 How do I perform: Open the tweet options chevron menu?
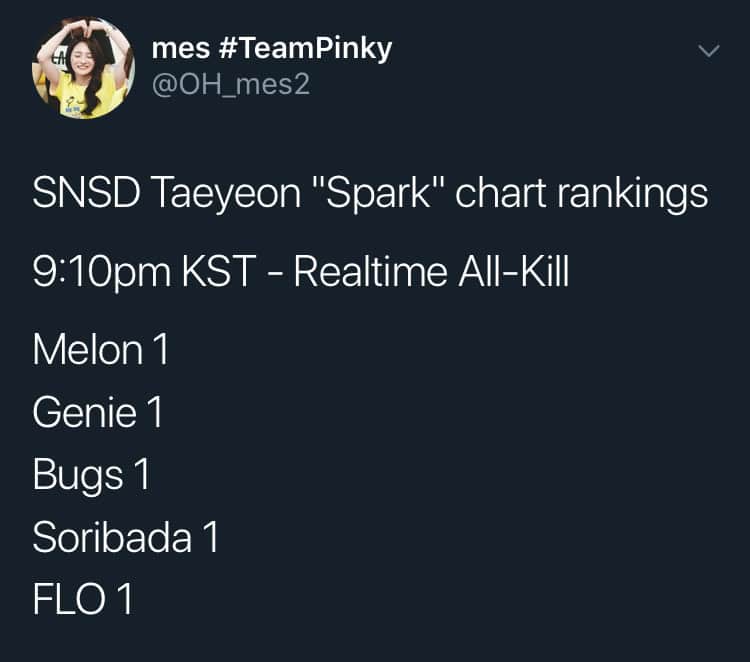pos(708,50)
